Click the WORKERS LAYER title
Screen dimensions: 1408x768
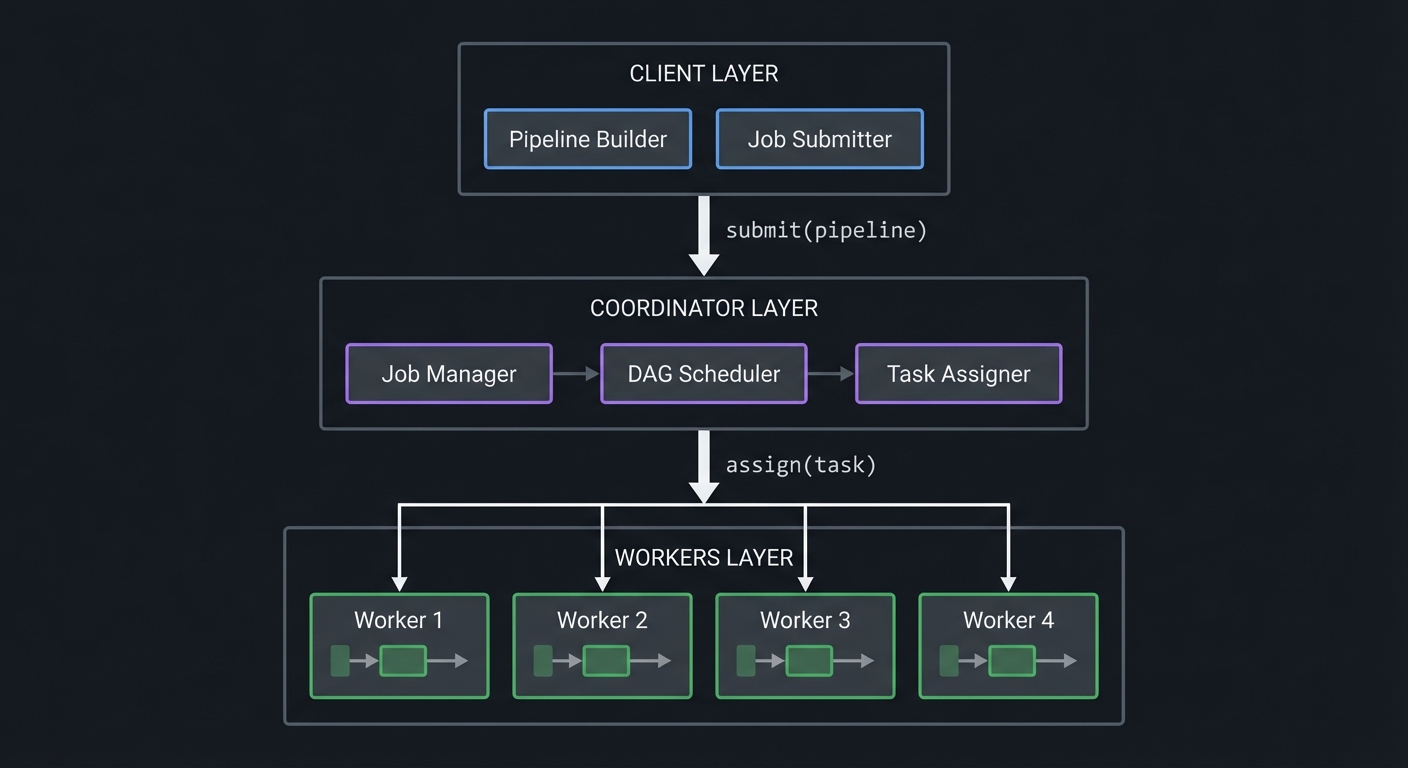coord(703,557)
